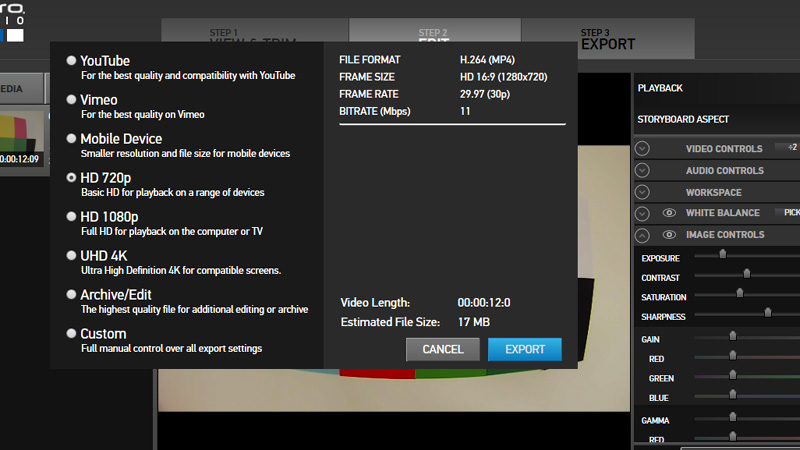
Task: Open the Media panel tab
Action: [21, 89]
